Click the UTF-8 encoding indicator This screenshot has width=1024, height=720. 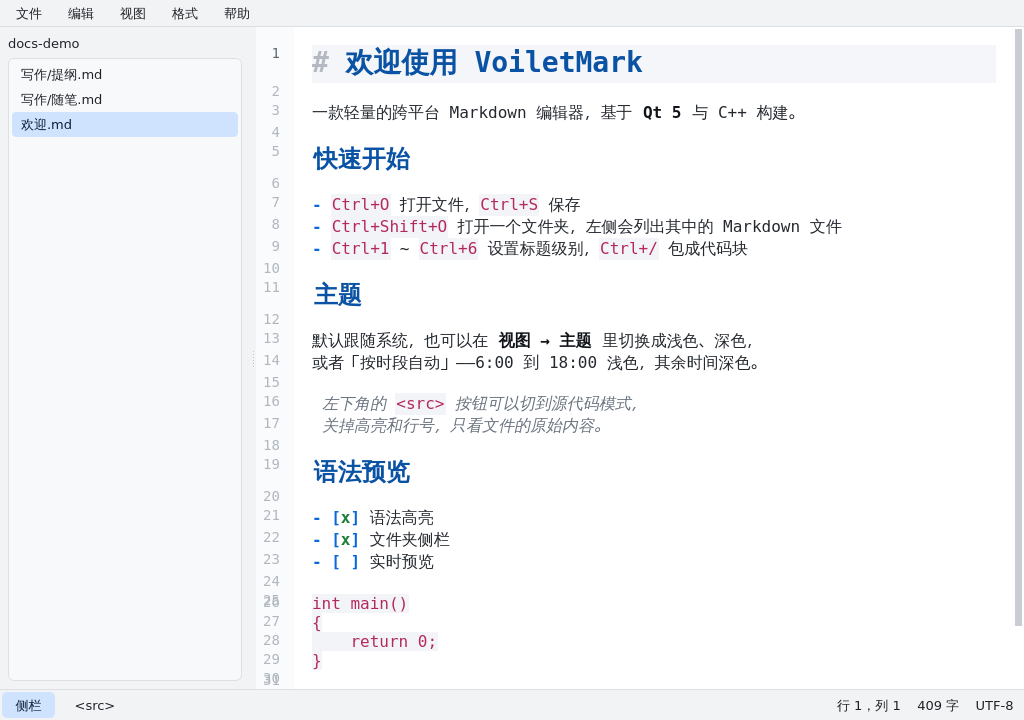[994, 706]
